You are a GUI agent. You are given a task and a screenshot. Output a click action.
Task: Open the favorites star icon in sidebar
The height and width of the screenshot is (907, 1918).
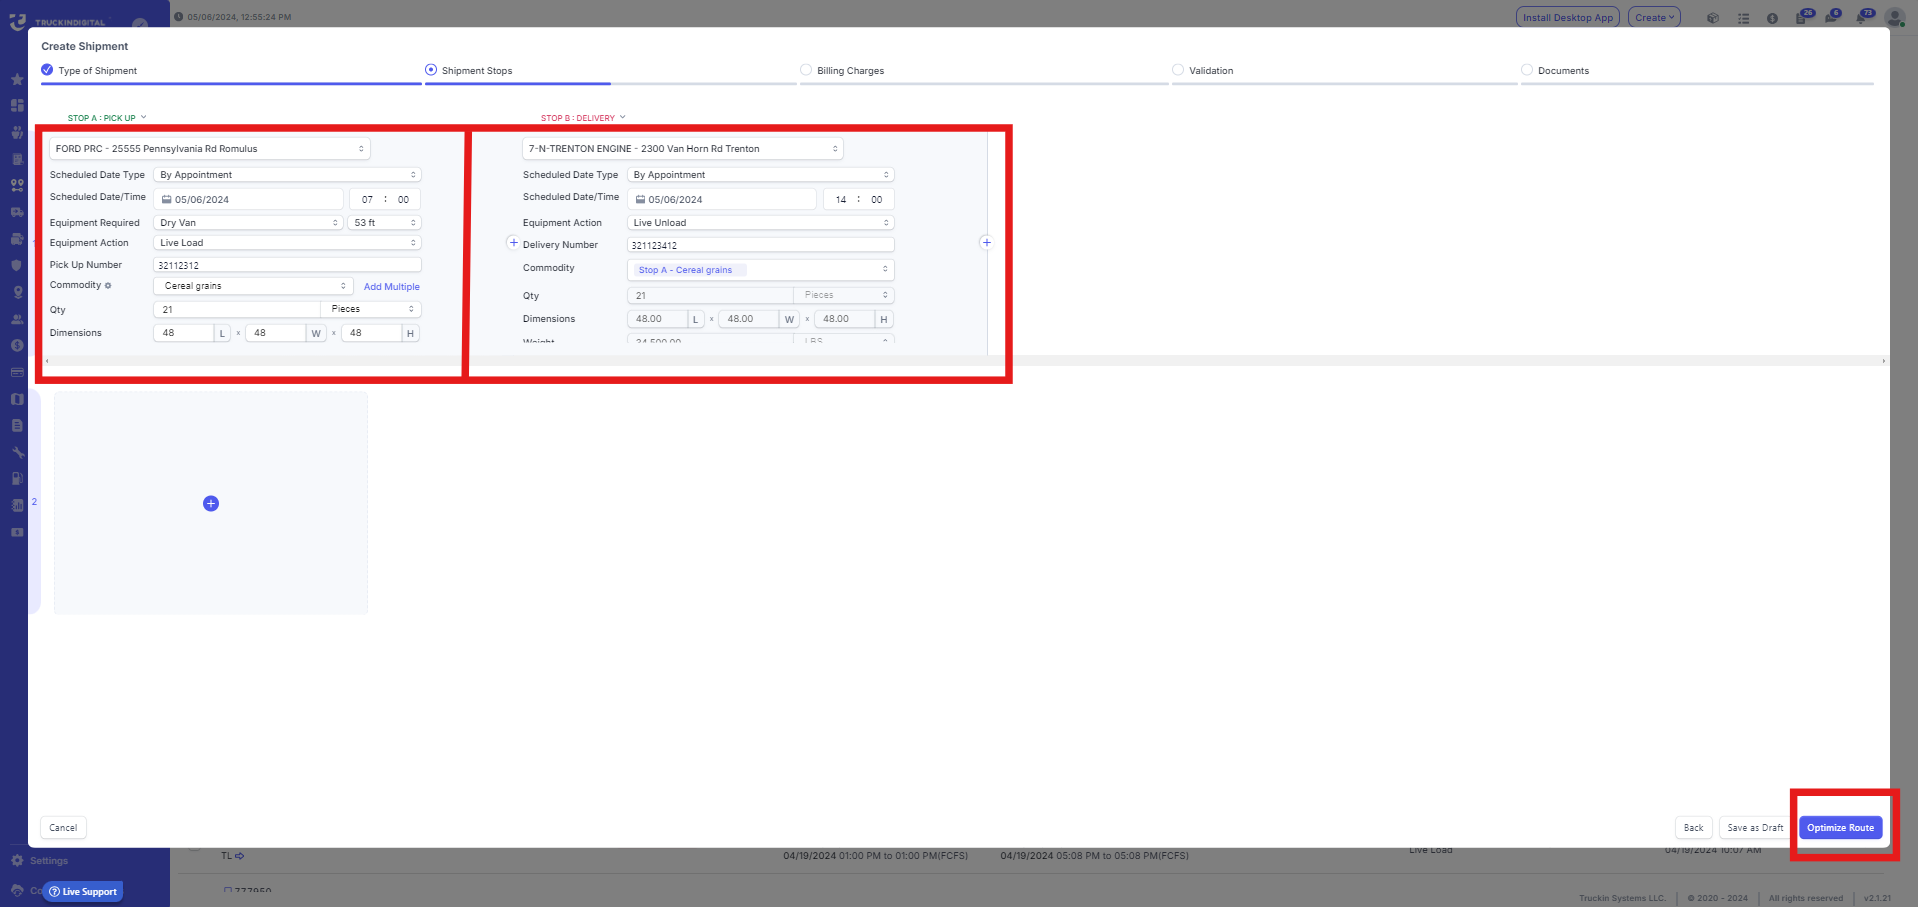coord(17,79)
